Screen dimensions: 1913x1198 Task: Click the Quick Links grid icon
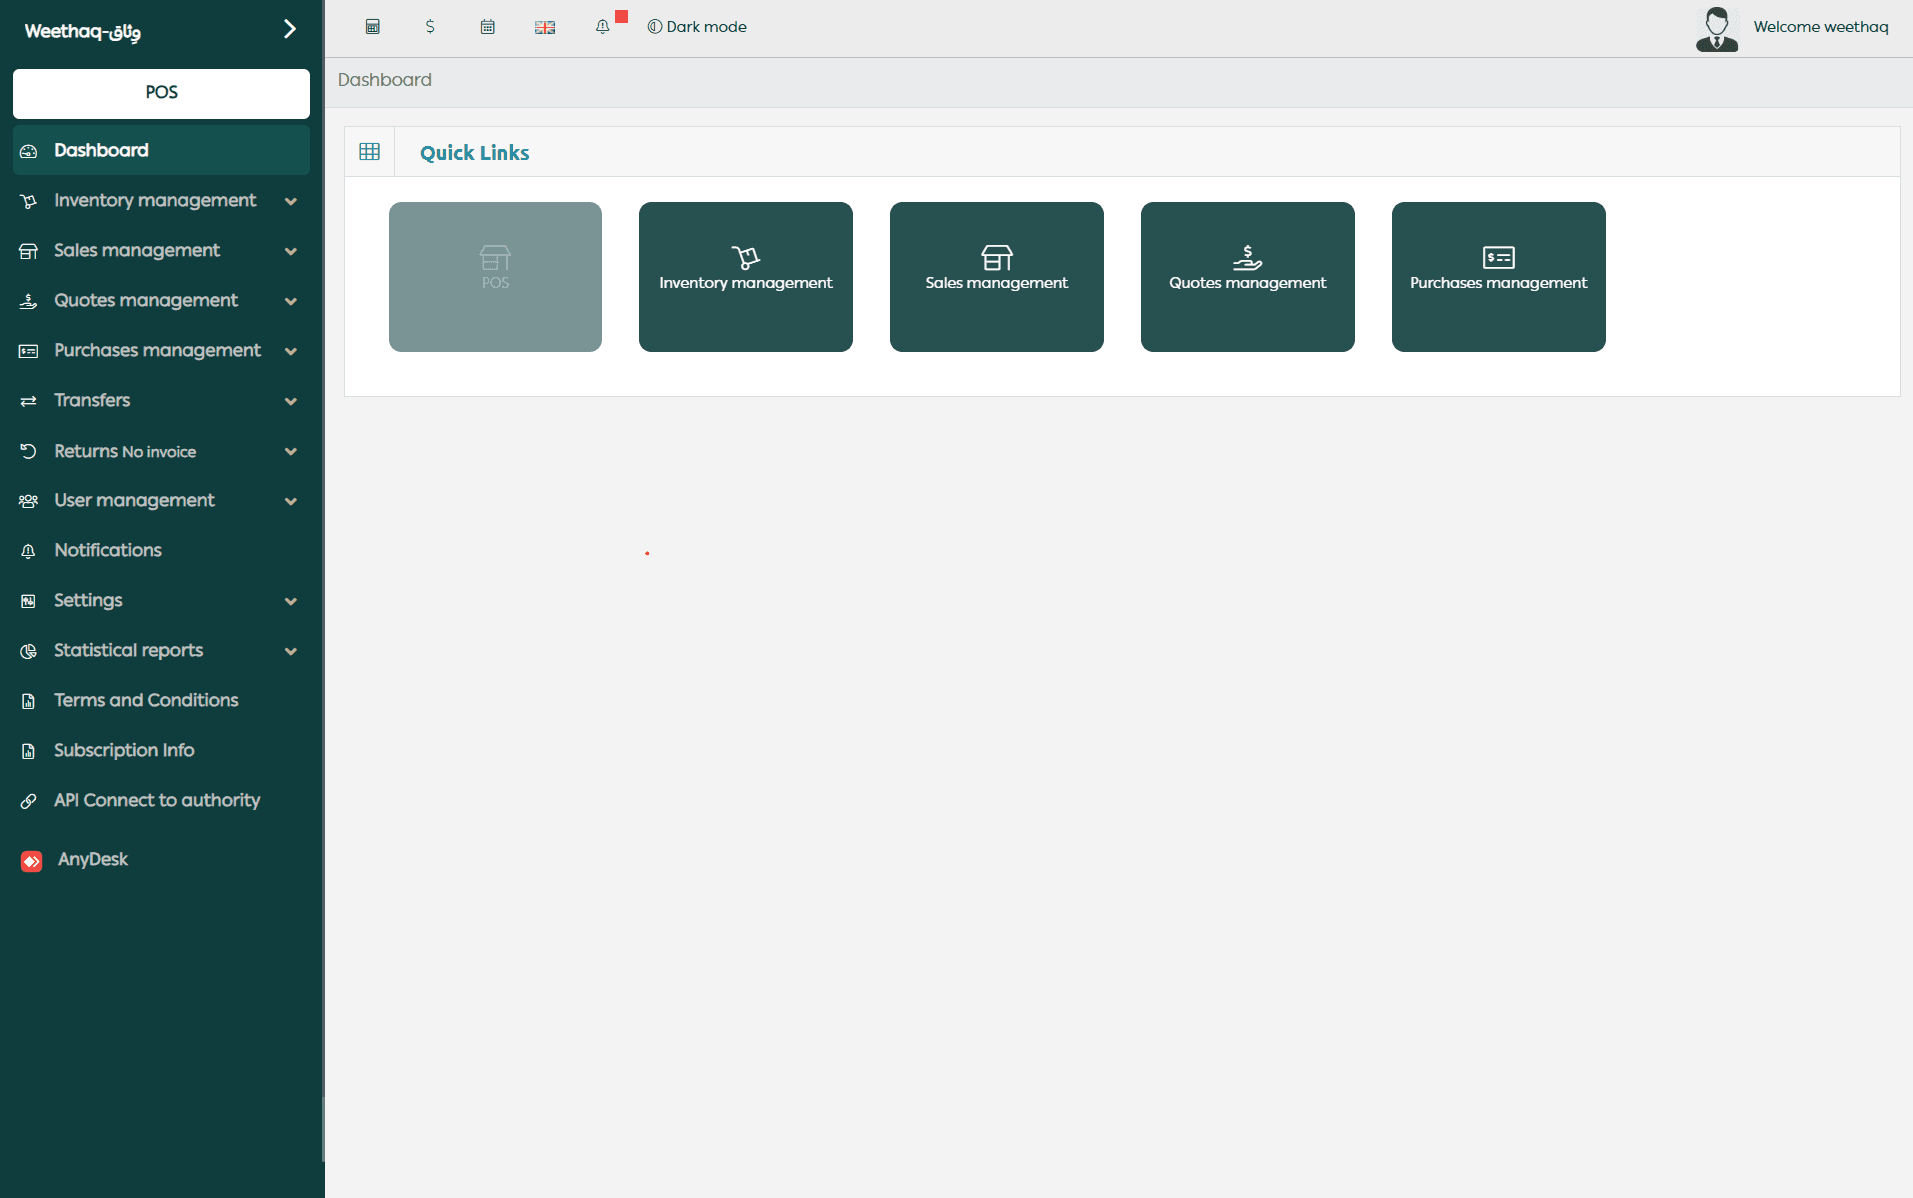pos(369,152)
